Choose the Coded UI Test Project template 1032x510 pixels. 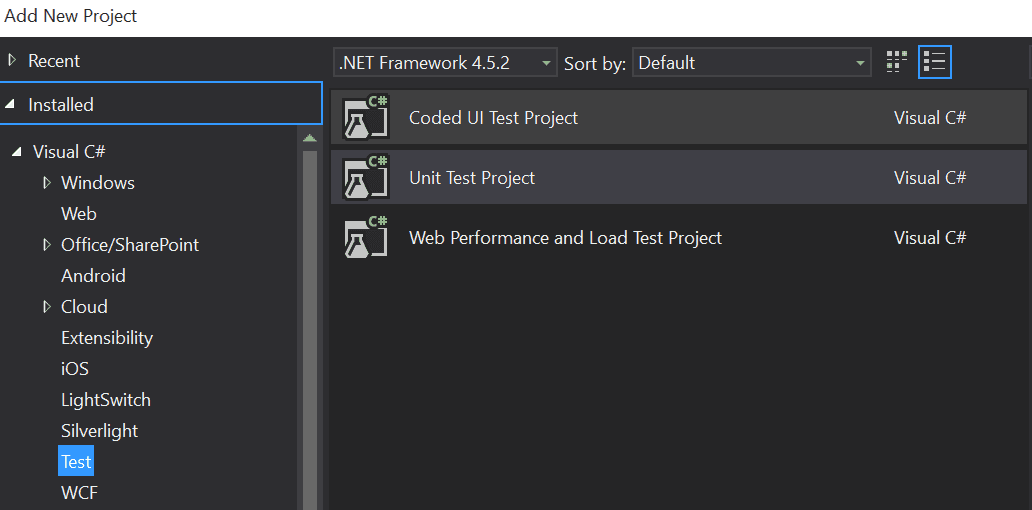click(x=679, y=117)
